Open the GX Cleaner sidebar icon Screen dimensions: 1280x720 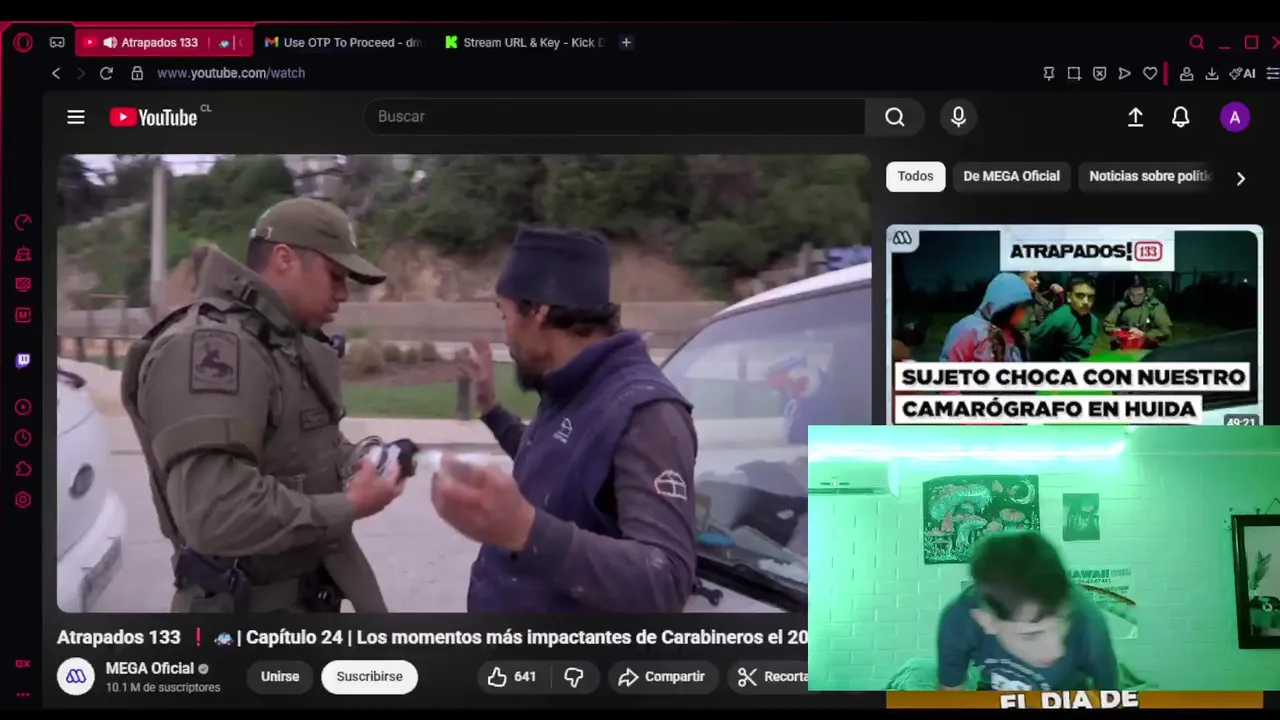tap(23, 254)
